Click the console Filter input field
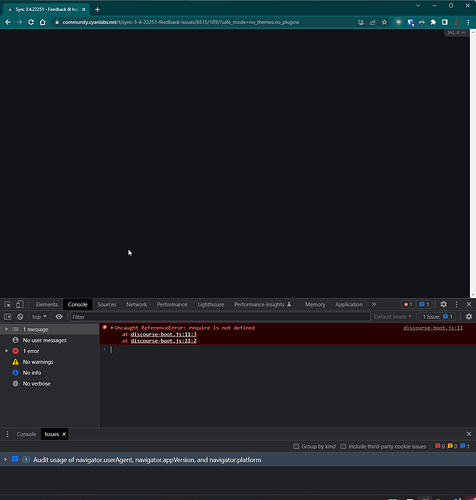This screenshot has height=500, width=476. [220, 317]
